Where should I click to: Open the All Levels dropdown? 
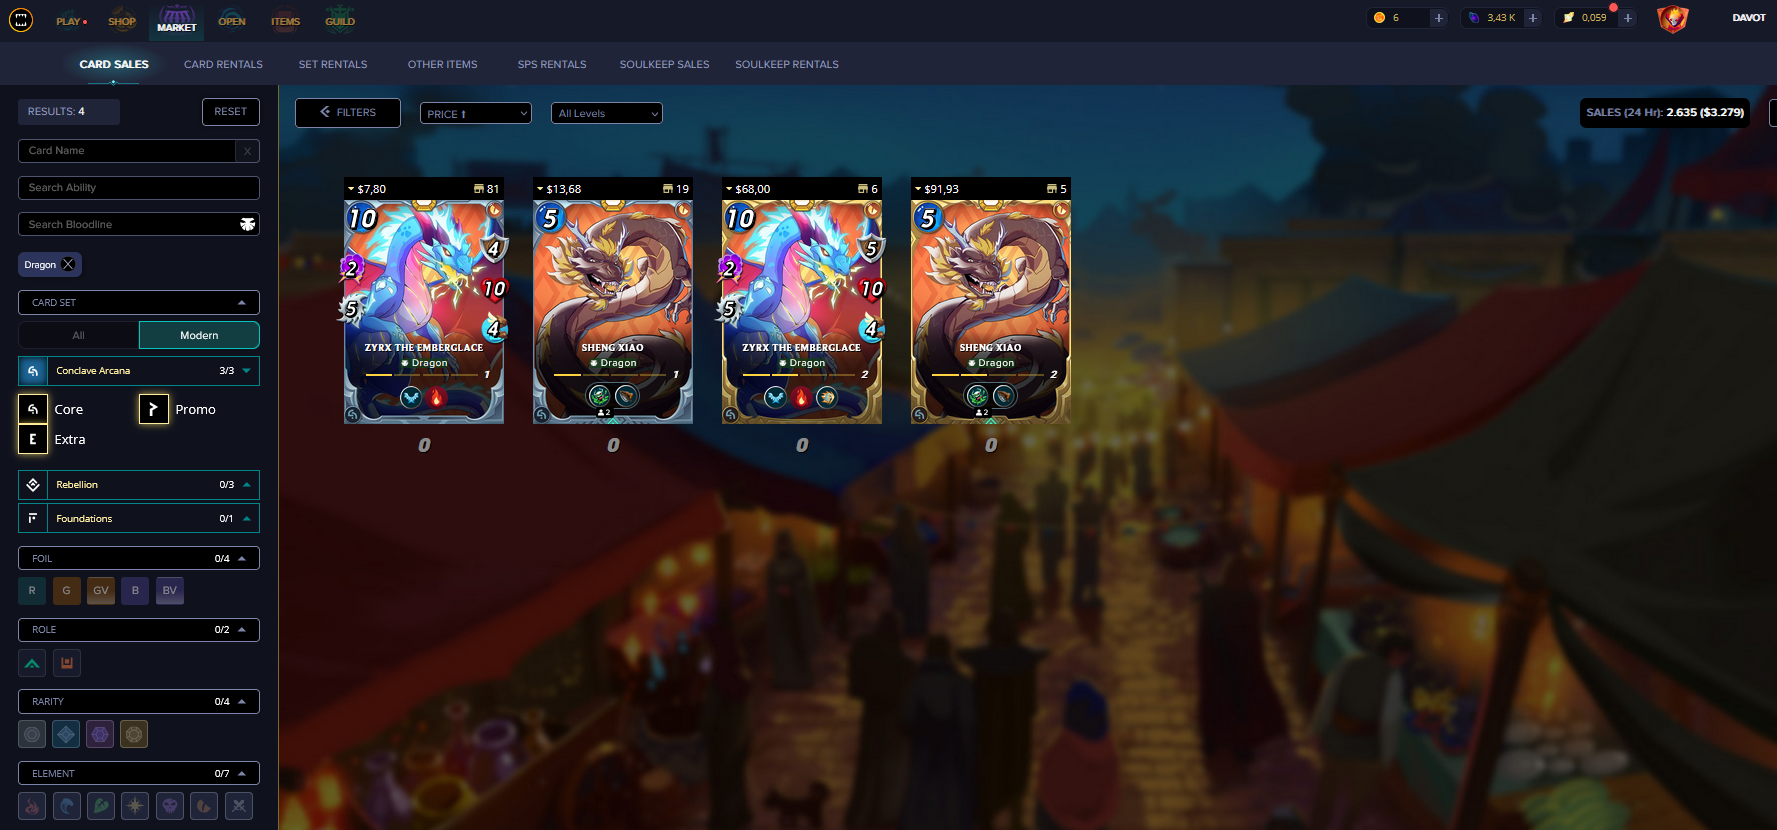607,114
